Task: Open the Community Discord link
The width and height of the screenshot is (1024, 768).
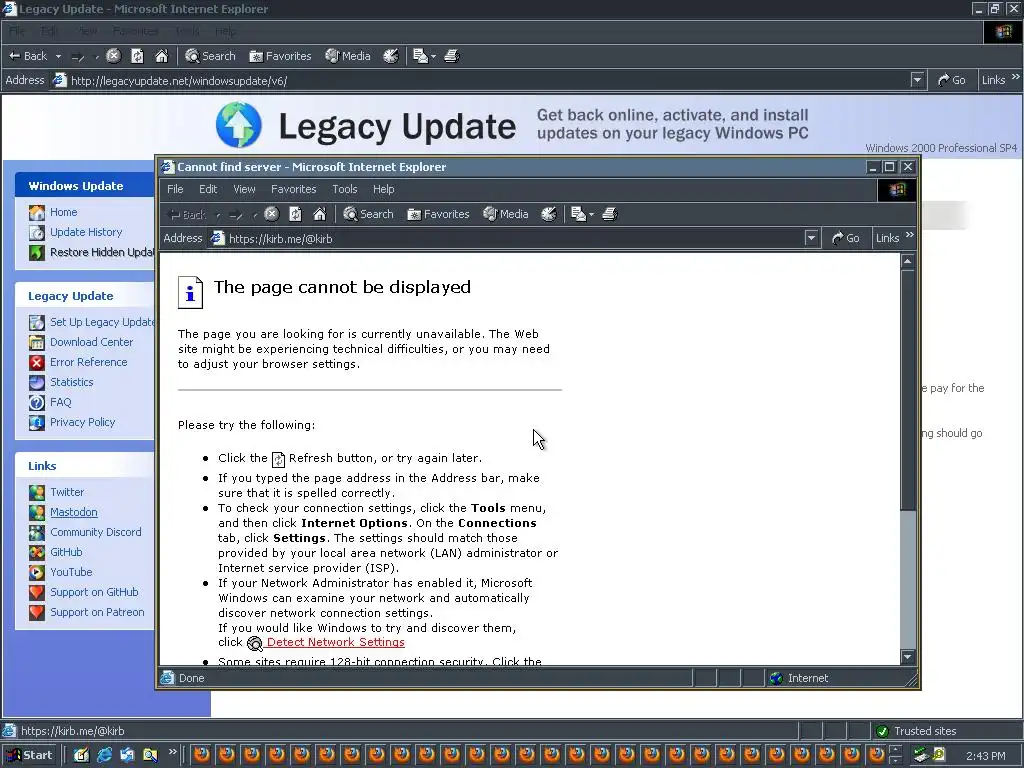Action: point(96,532)
